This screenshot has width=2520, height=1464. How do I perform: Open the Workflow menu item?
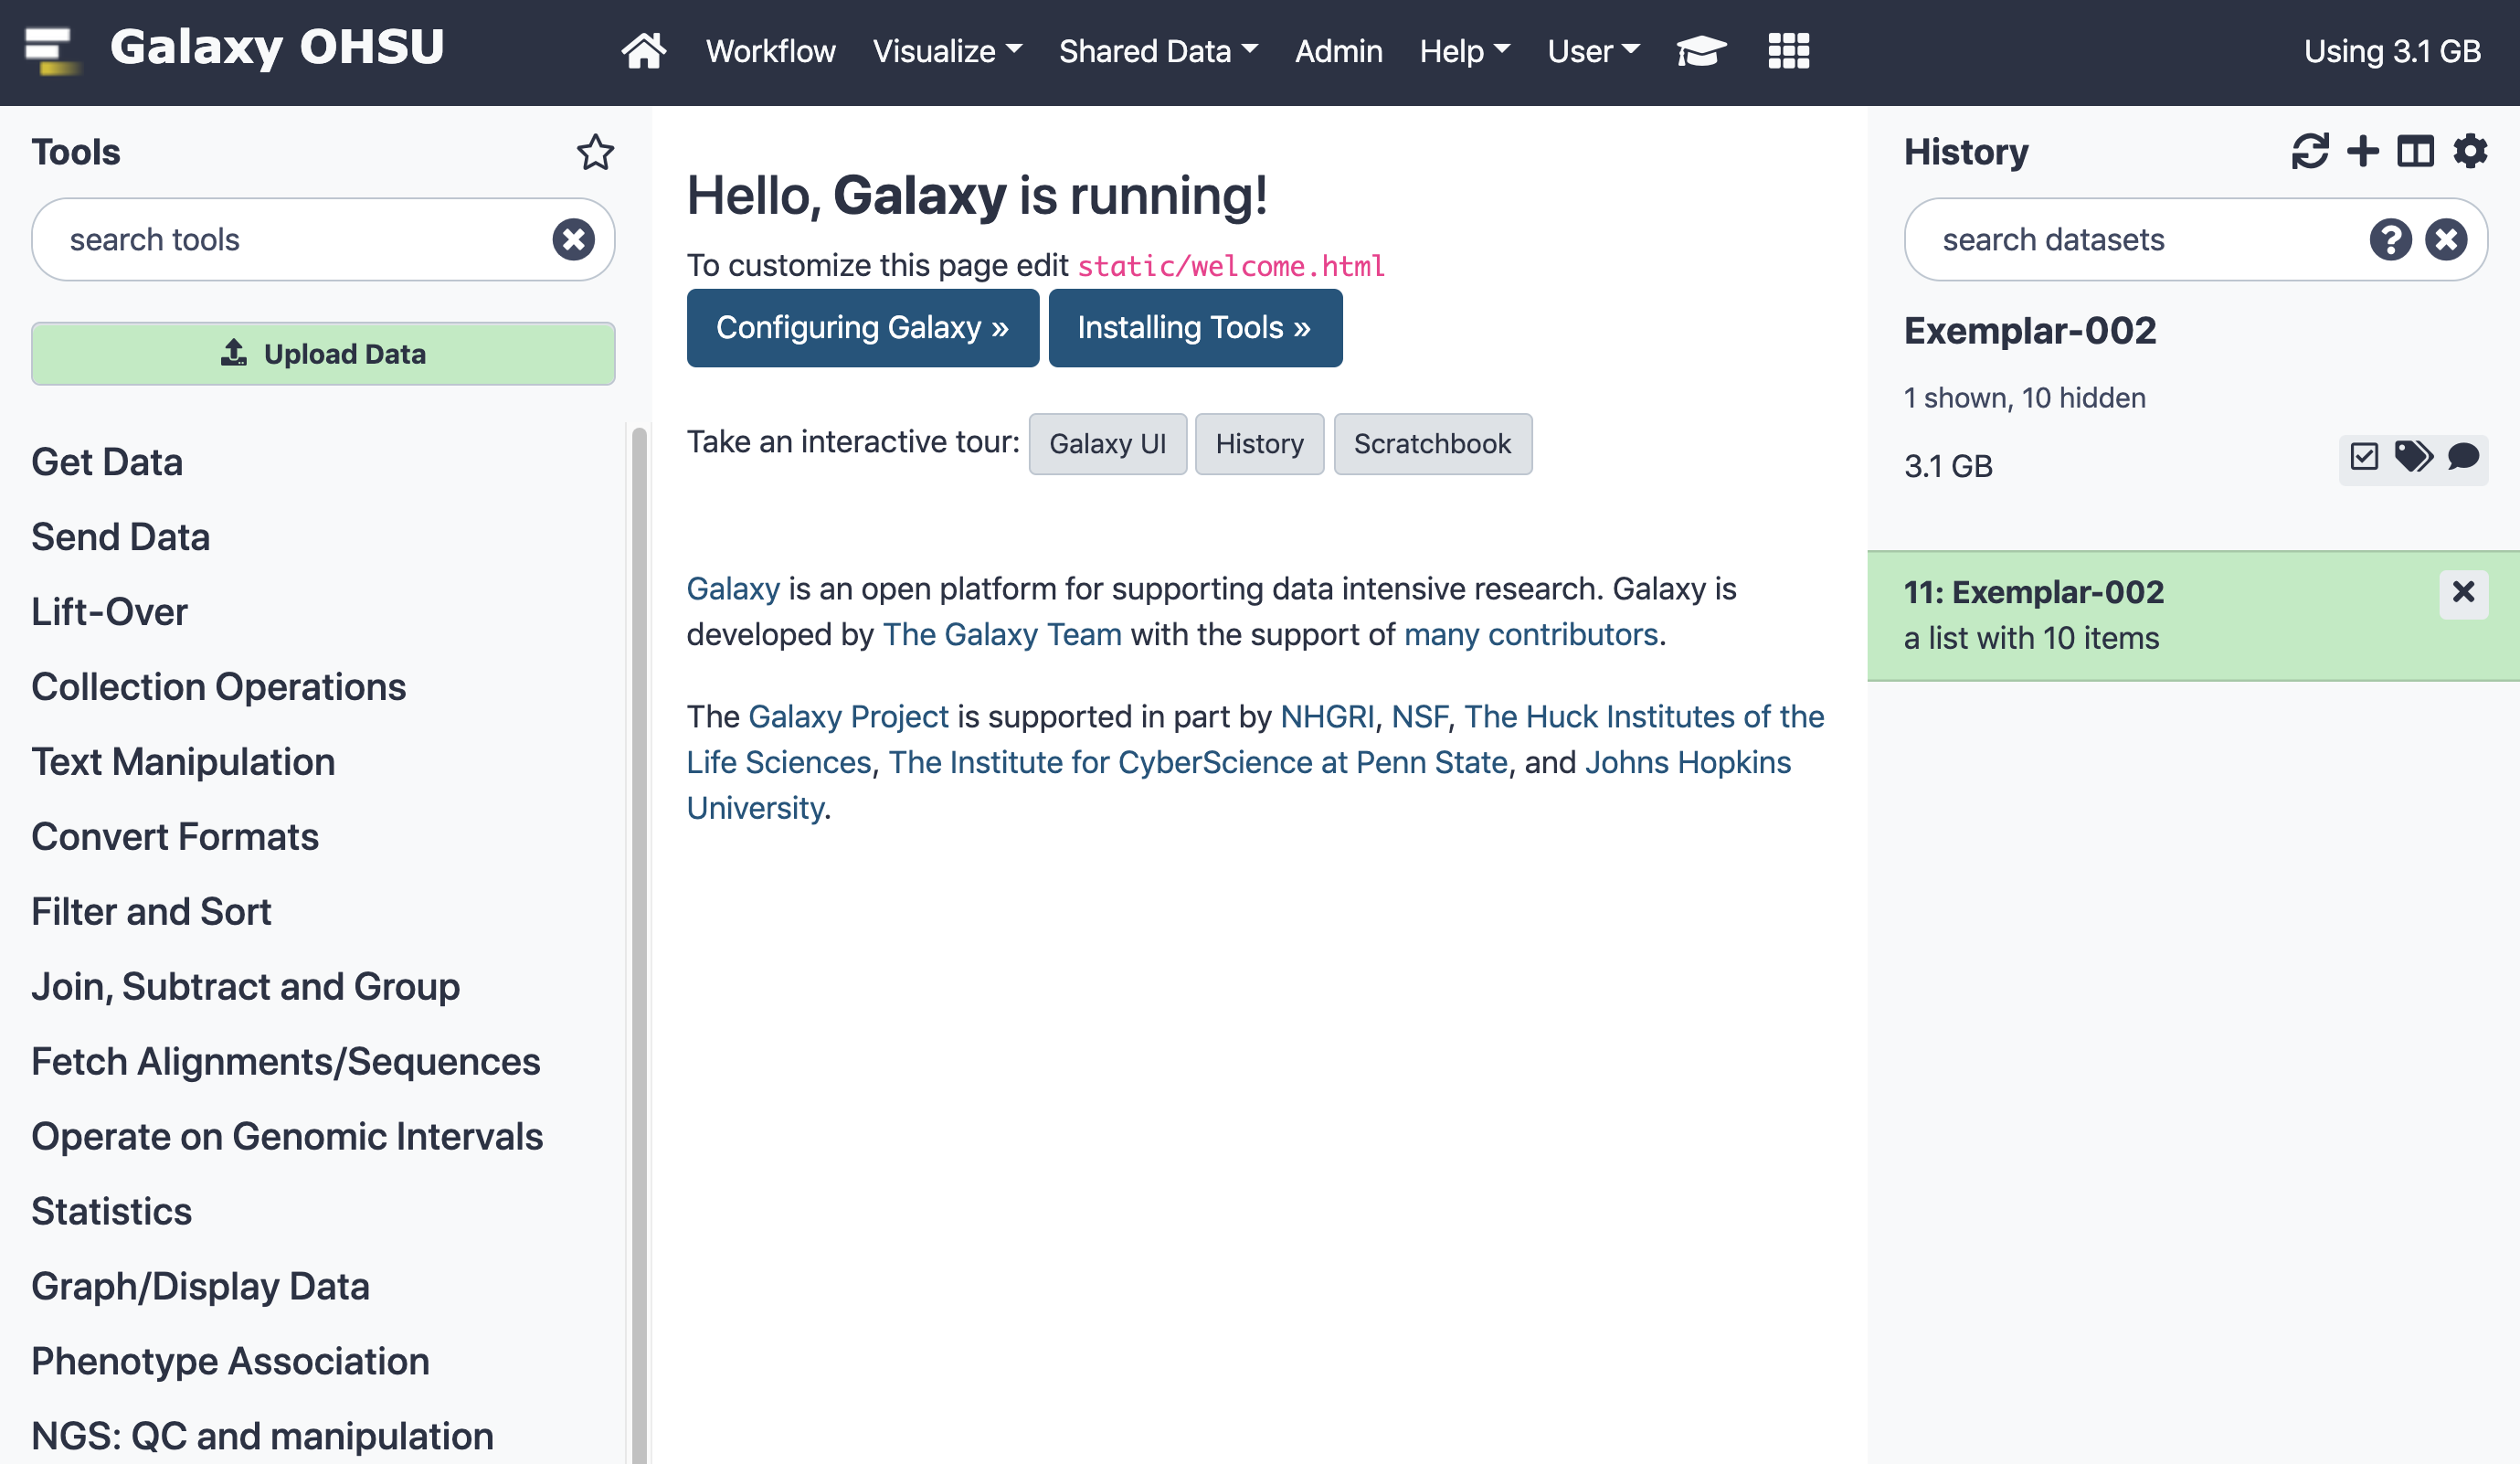tap(770, 51)
